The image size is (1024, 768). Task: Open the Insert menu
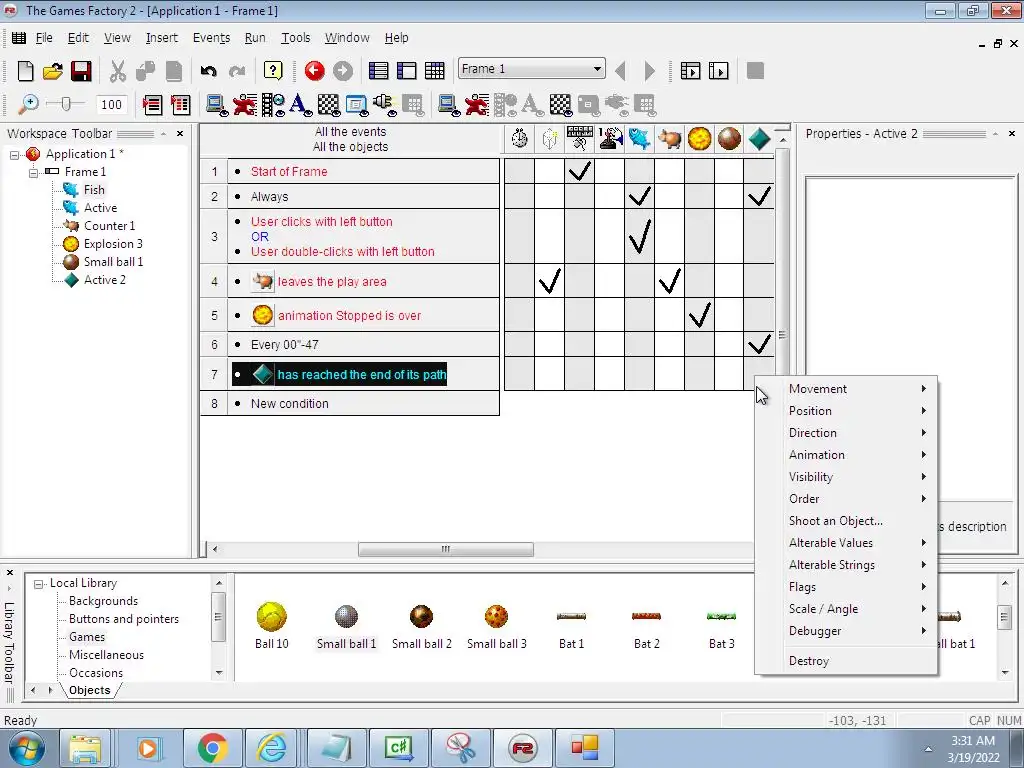161,38
